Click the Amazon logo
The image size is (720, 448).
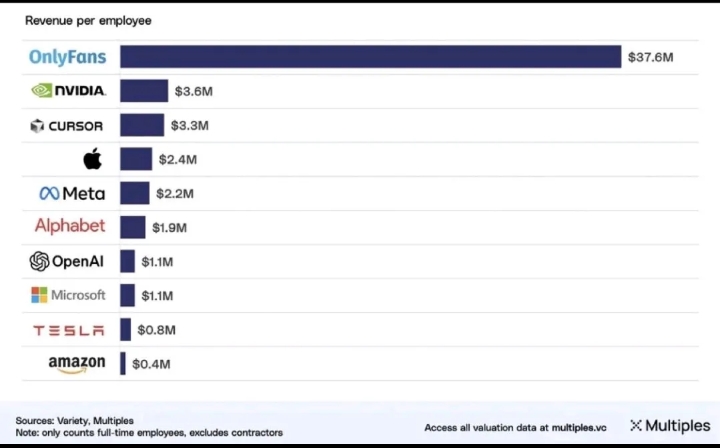pos(76,364)
